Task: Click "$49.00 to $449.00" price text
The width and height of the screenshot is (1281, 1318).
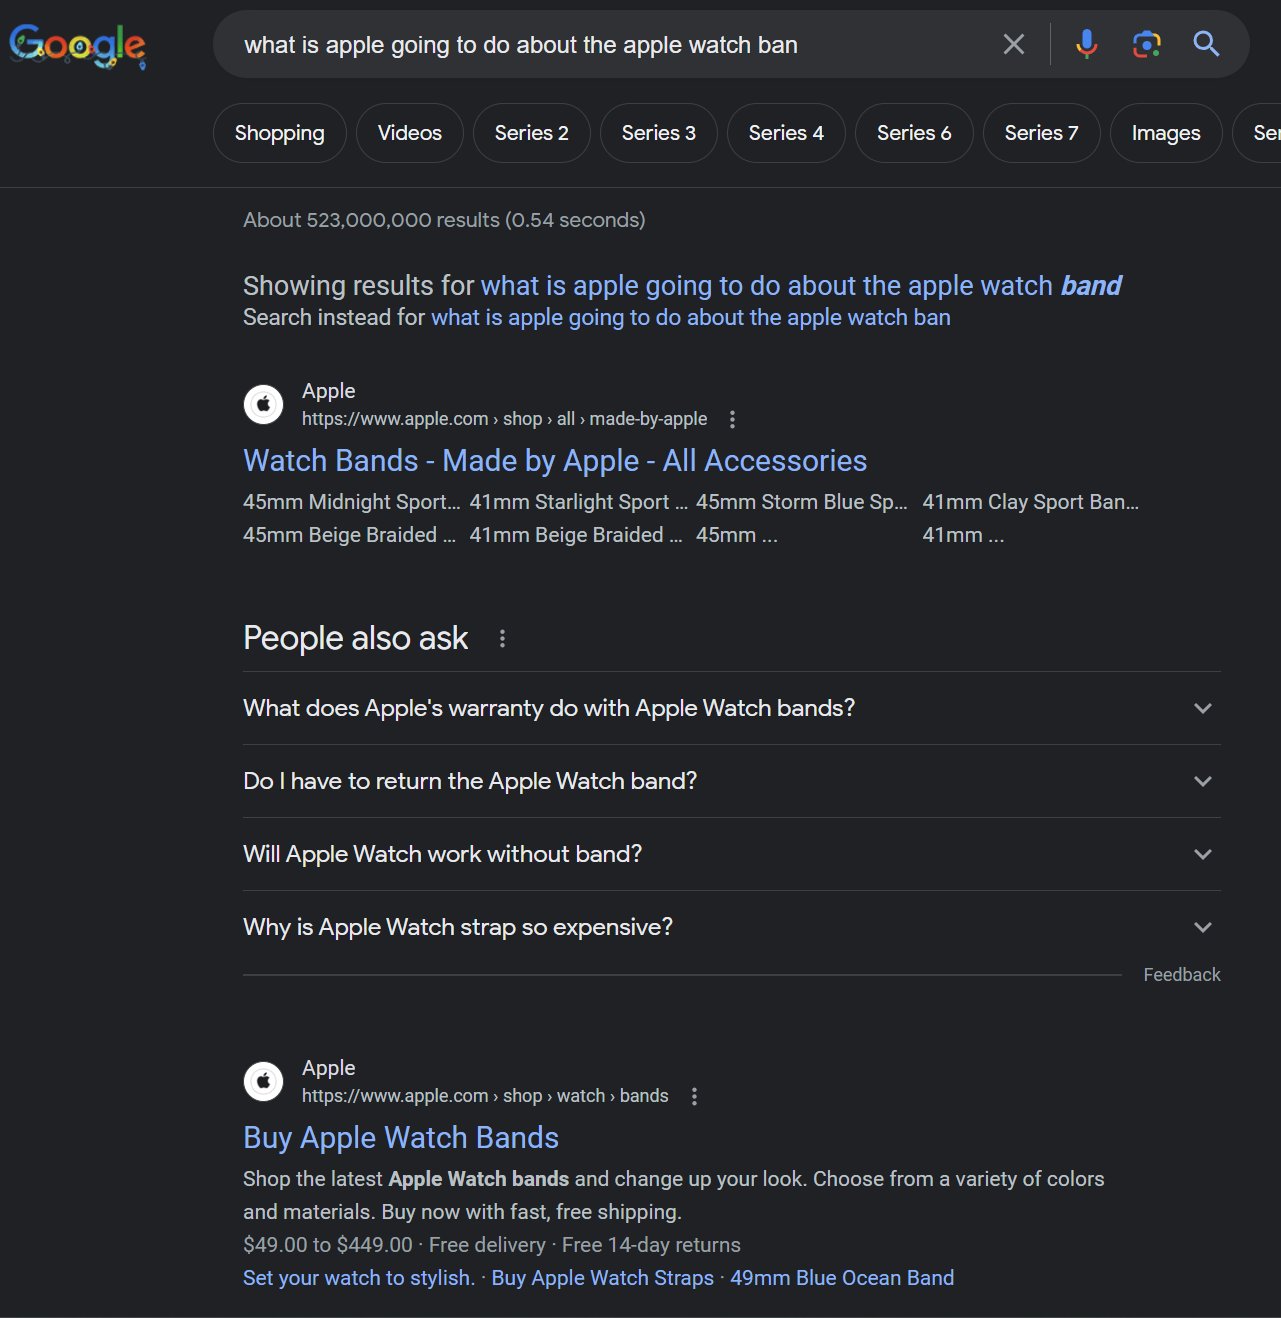Action: pos(328,1245)
